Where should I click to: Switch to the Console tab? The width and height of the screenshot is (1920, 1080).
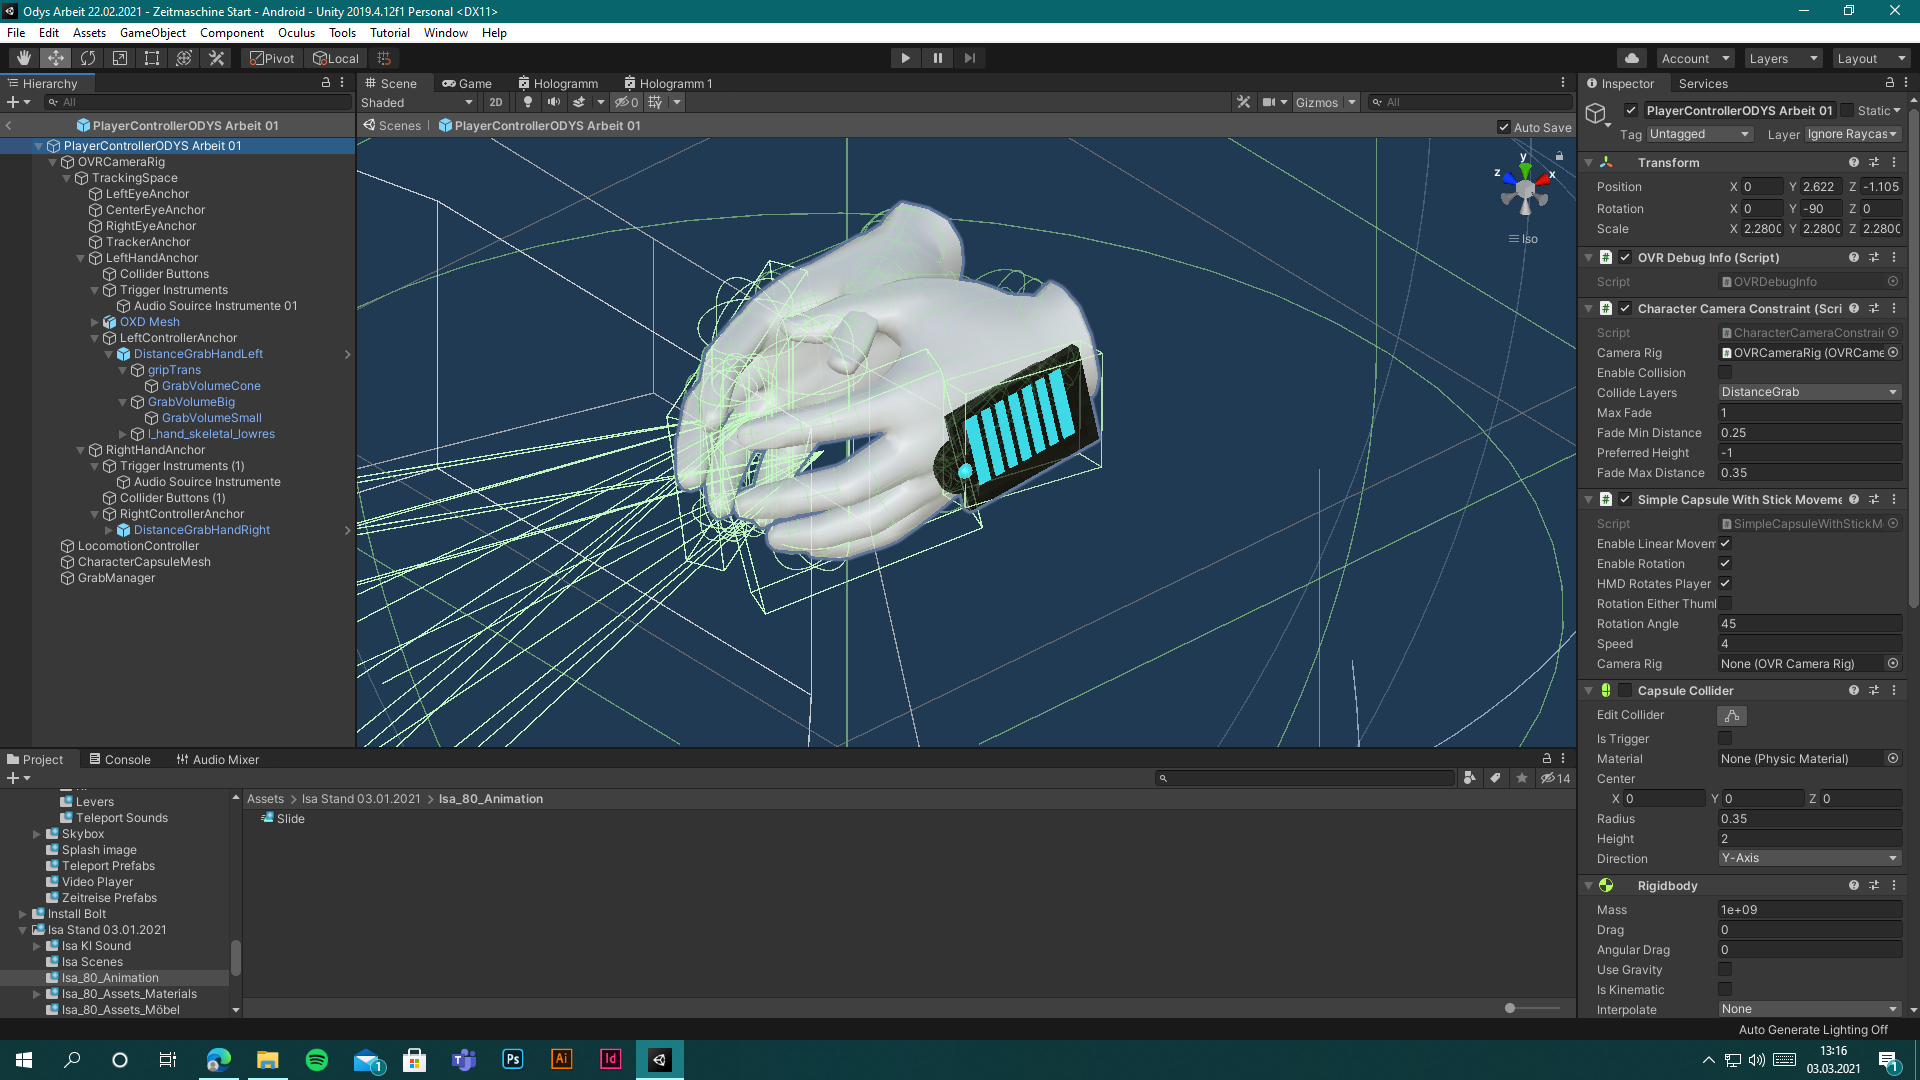[119, 759]
